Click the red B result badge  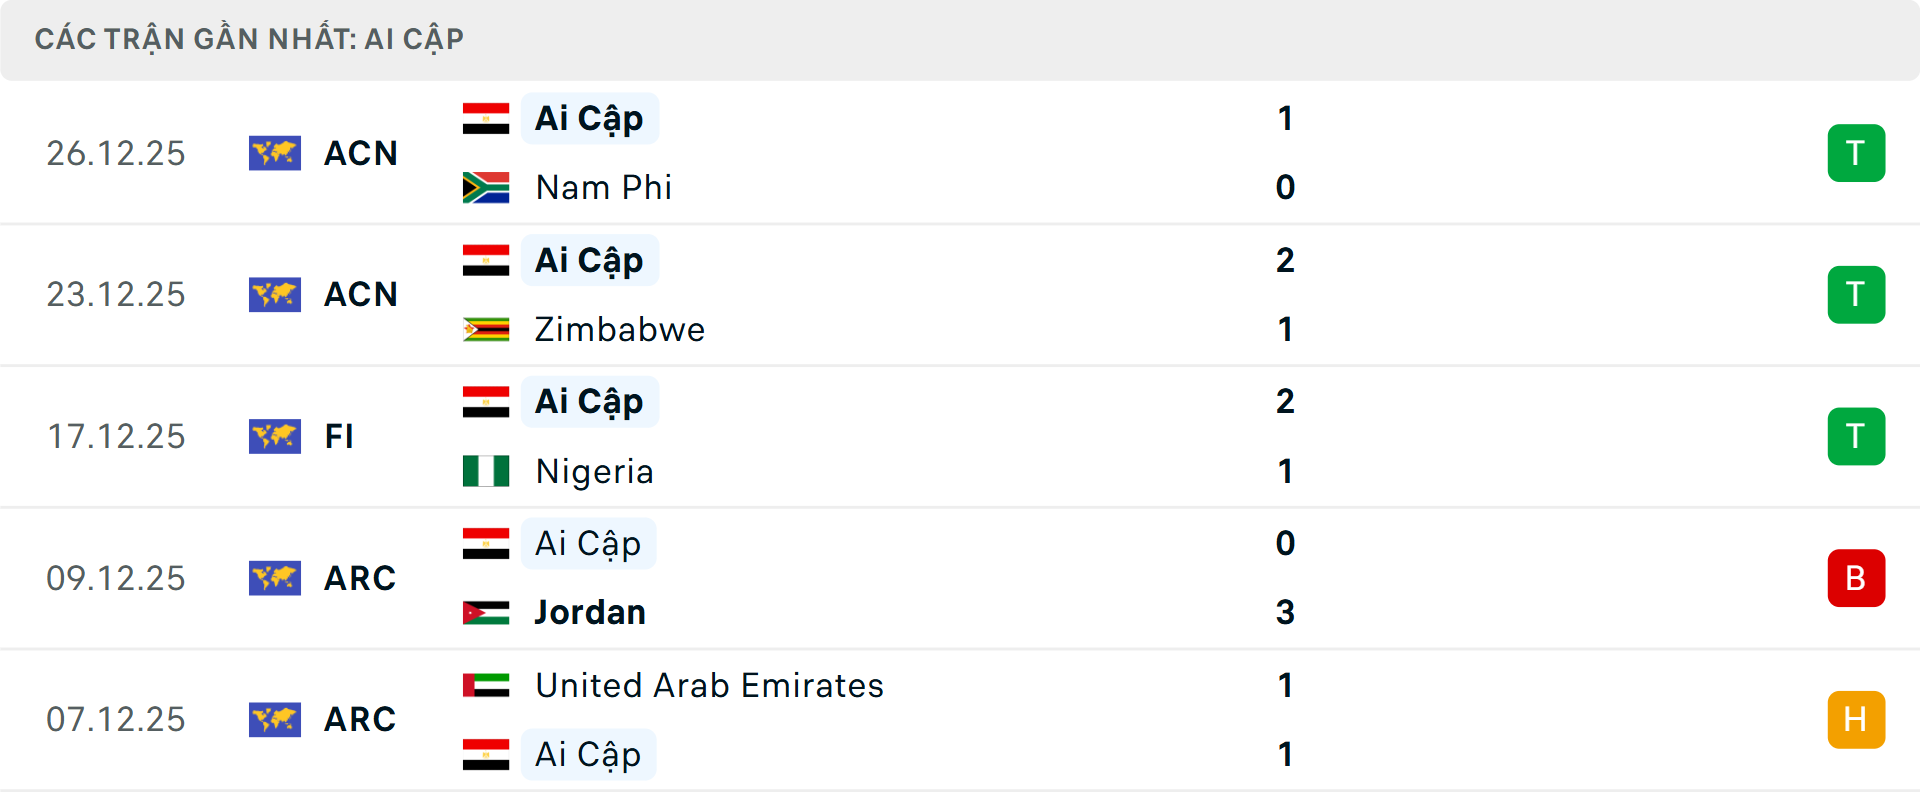(1856, 578)
